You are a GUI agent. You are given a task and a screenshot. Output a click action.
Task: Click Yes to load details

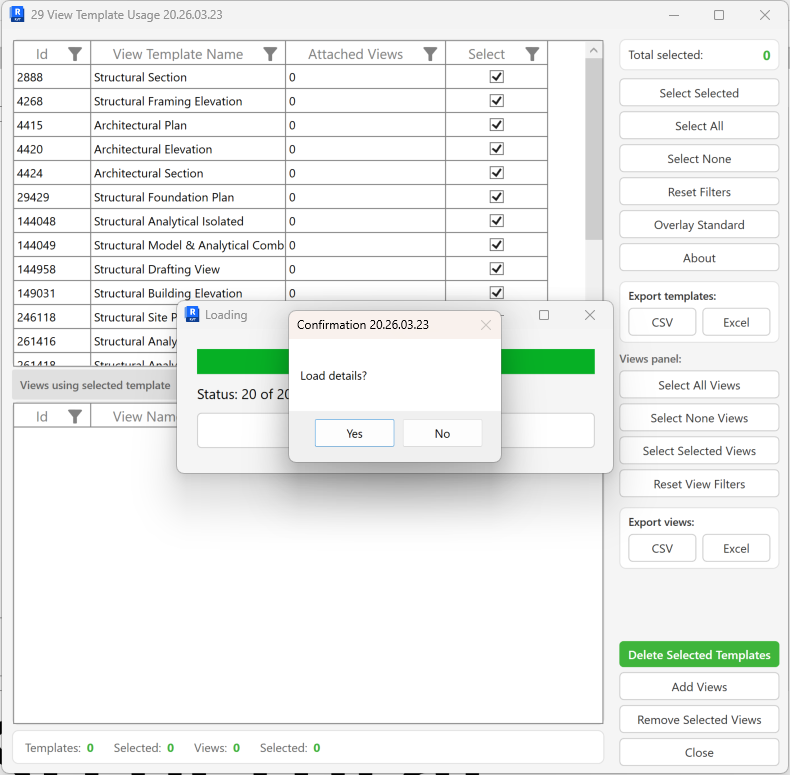point(354,433)
